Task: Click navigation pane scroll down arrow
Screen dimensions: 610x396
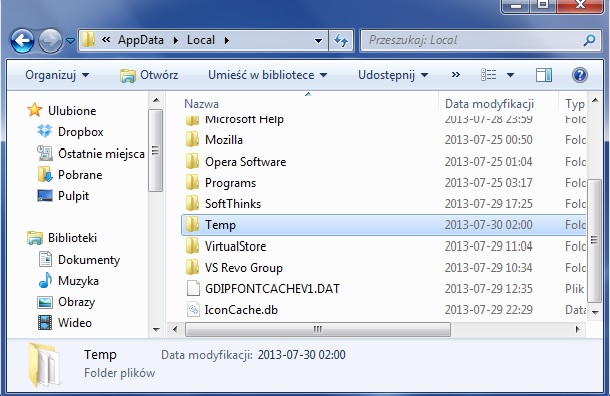Action: pos(156,329)
